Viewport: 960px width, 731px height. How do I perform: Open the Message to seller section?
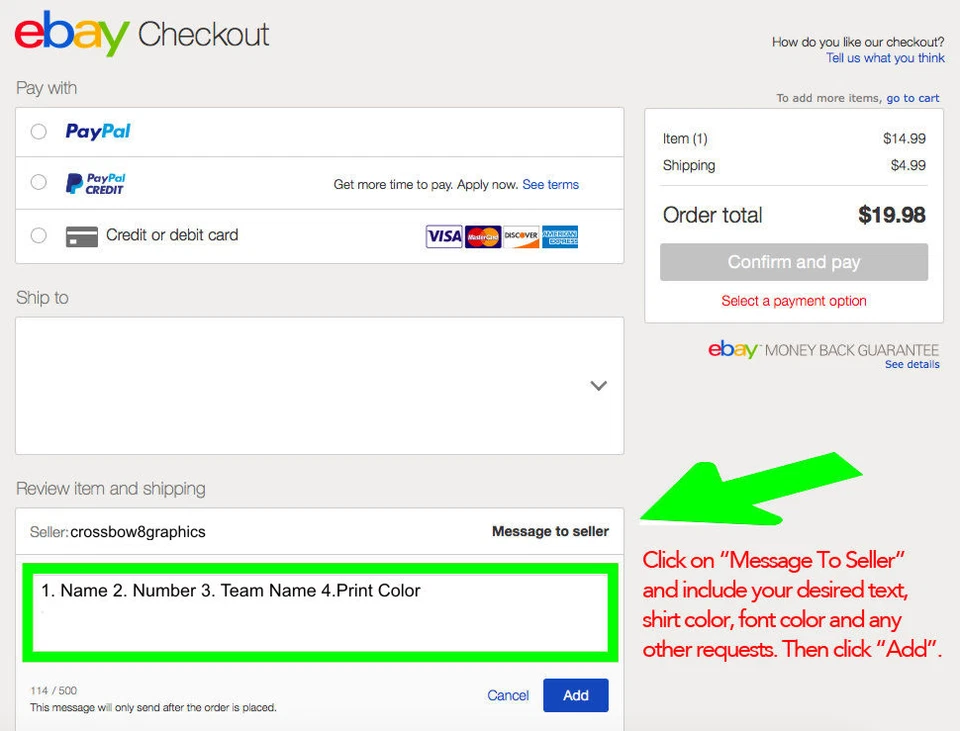[550, 531]
